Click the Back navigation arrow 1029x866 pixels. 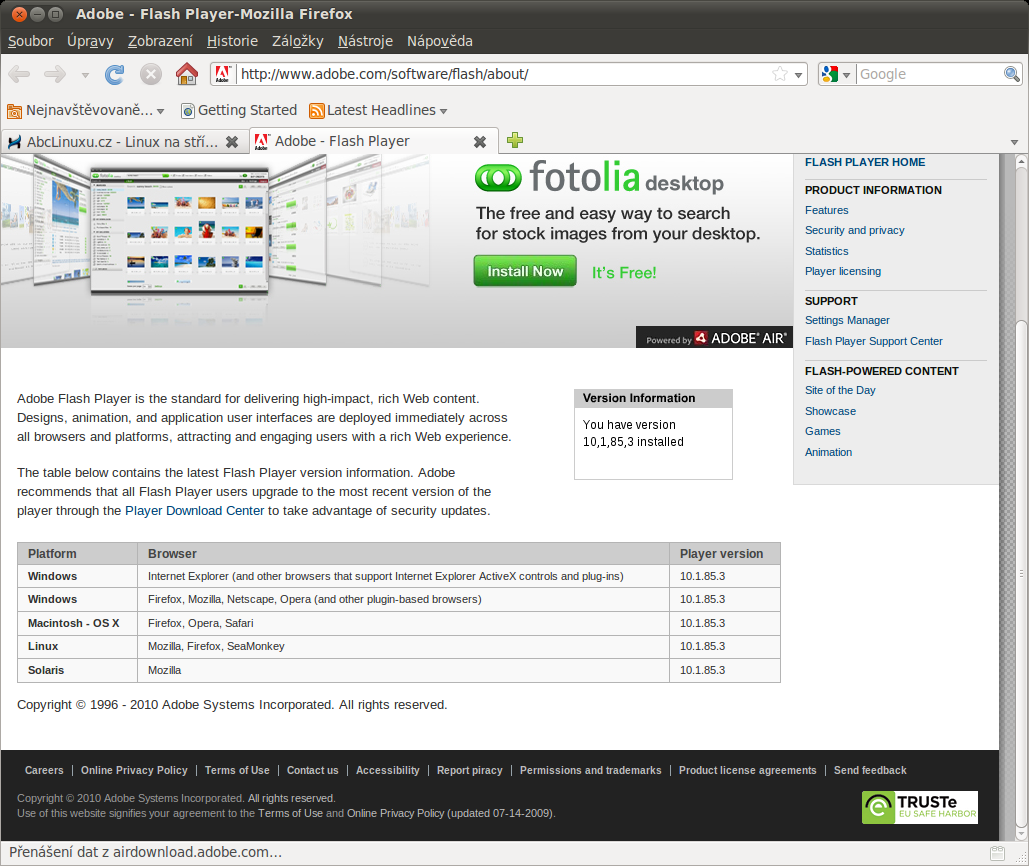19,74
